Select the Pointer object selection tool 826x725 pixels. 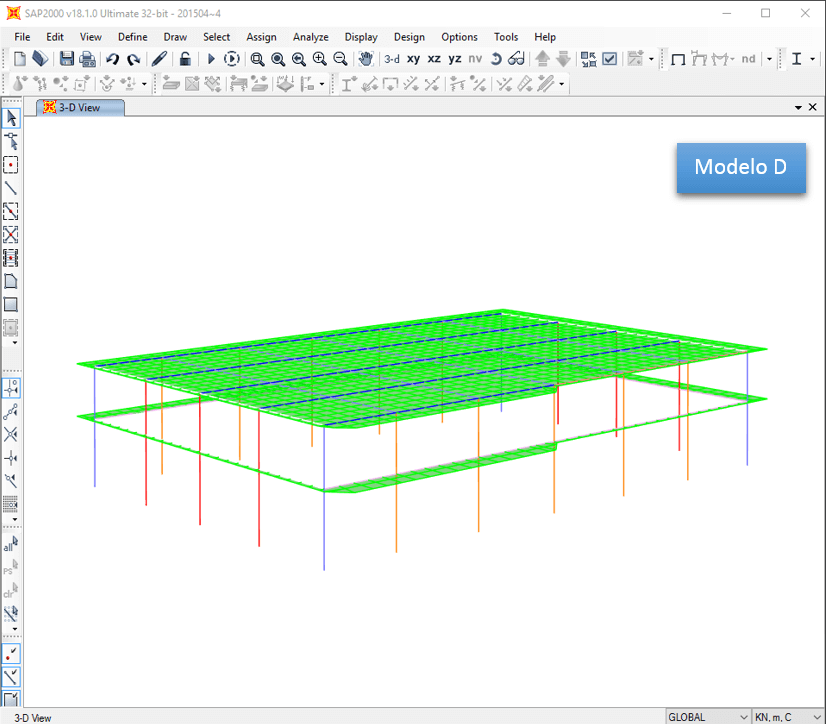[12, 117]
